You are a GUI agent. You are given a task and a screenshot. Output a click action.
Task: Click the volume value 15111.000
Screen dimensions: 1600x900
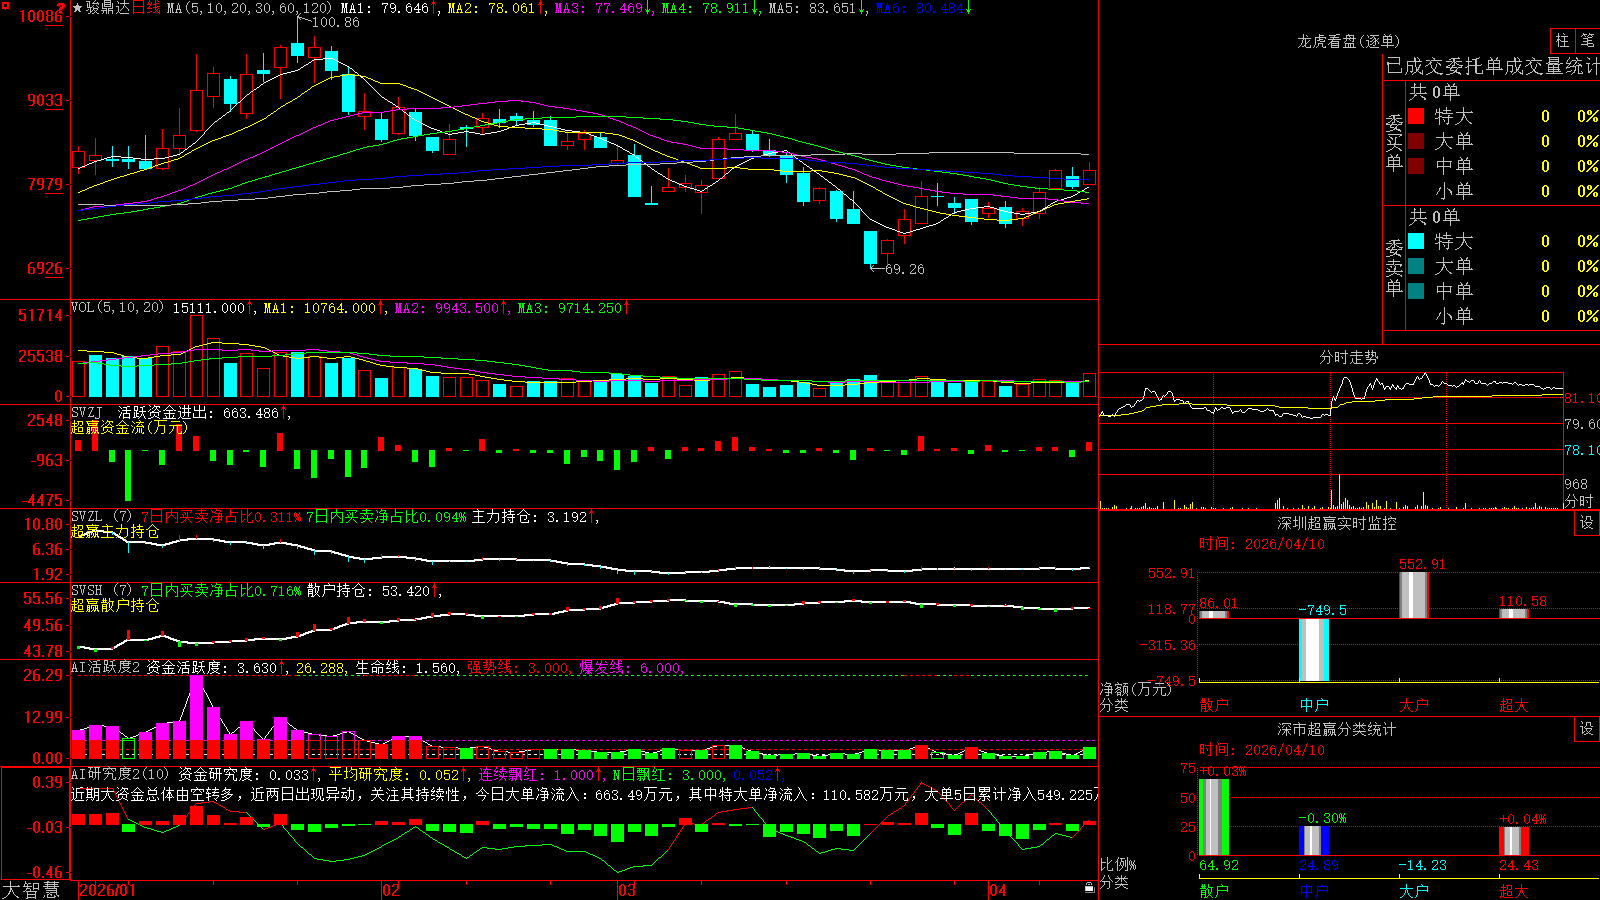pos(209,308)
